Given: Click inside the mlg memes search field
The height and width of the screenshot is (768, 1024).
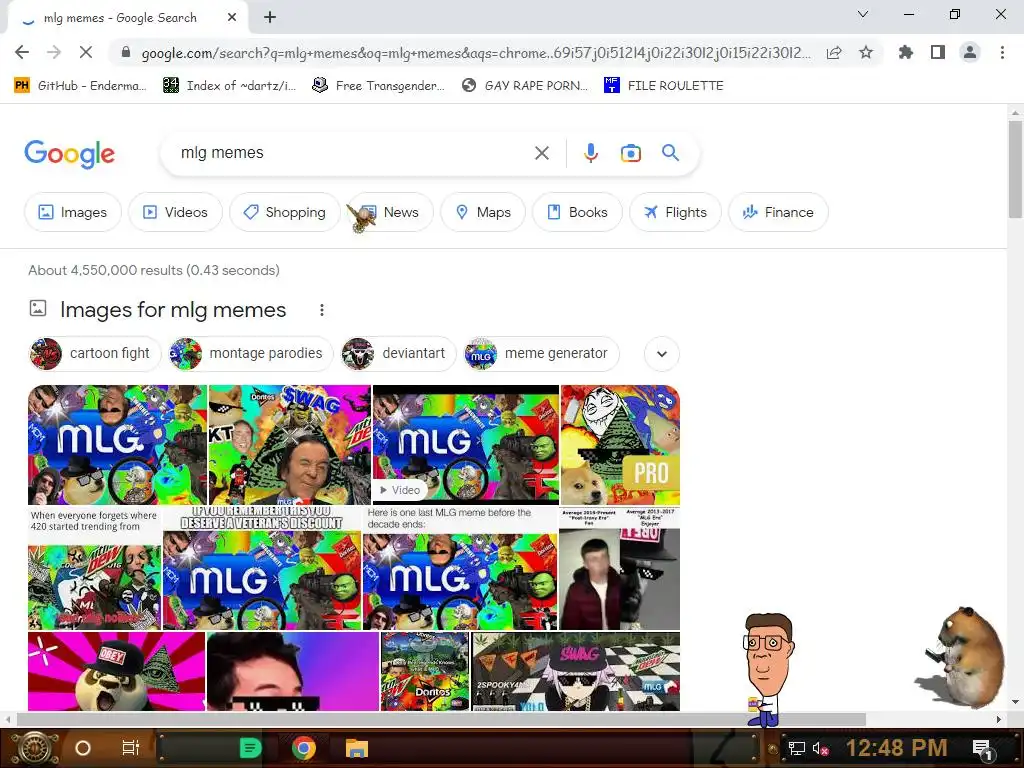Looking at the screenshot, I should click(353, 153).
